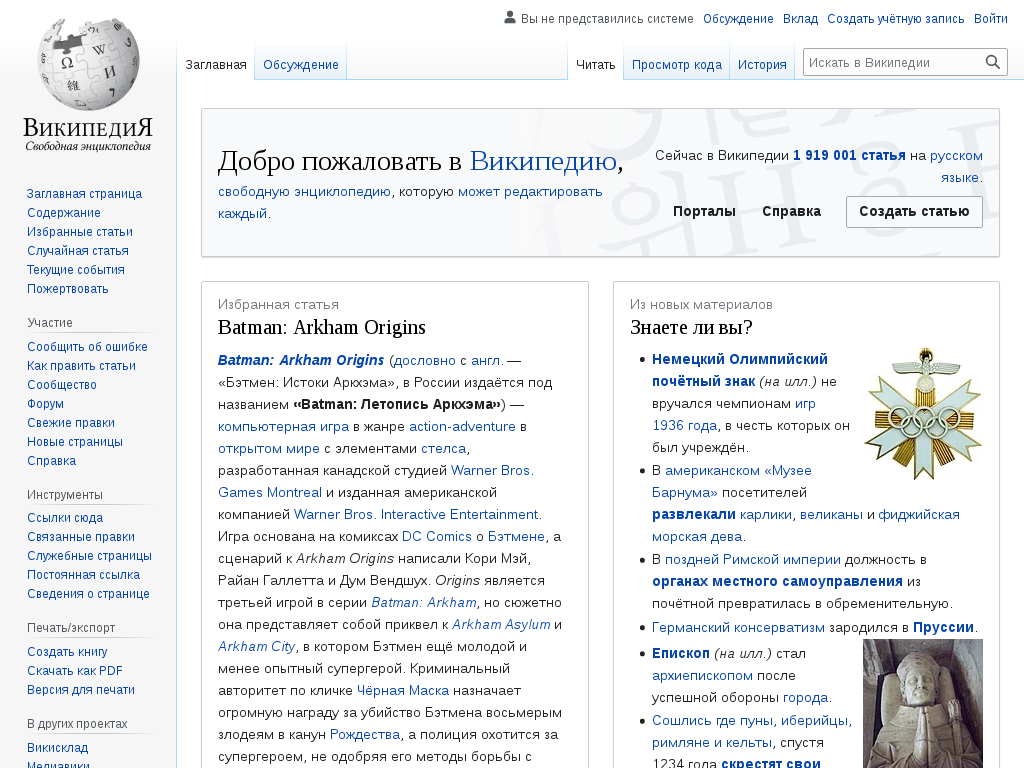Click the «Избранная статья» section label
Screen dimensions: 1024x768
point(278,304)
